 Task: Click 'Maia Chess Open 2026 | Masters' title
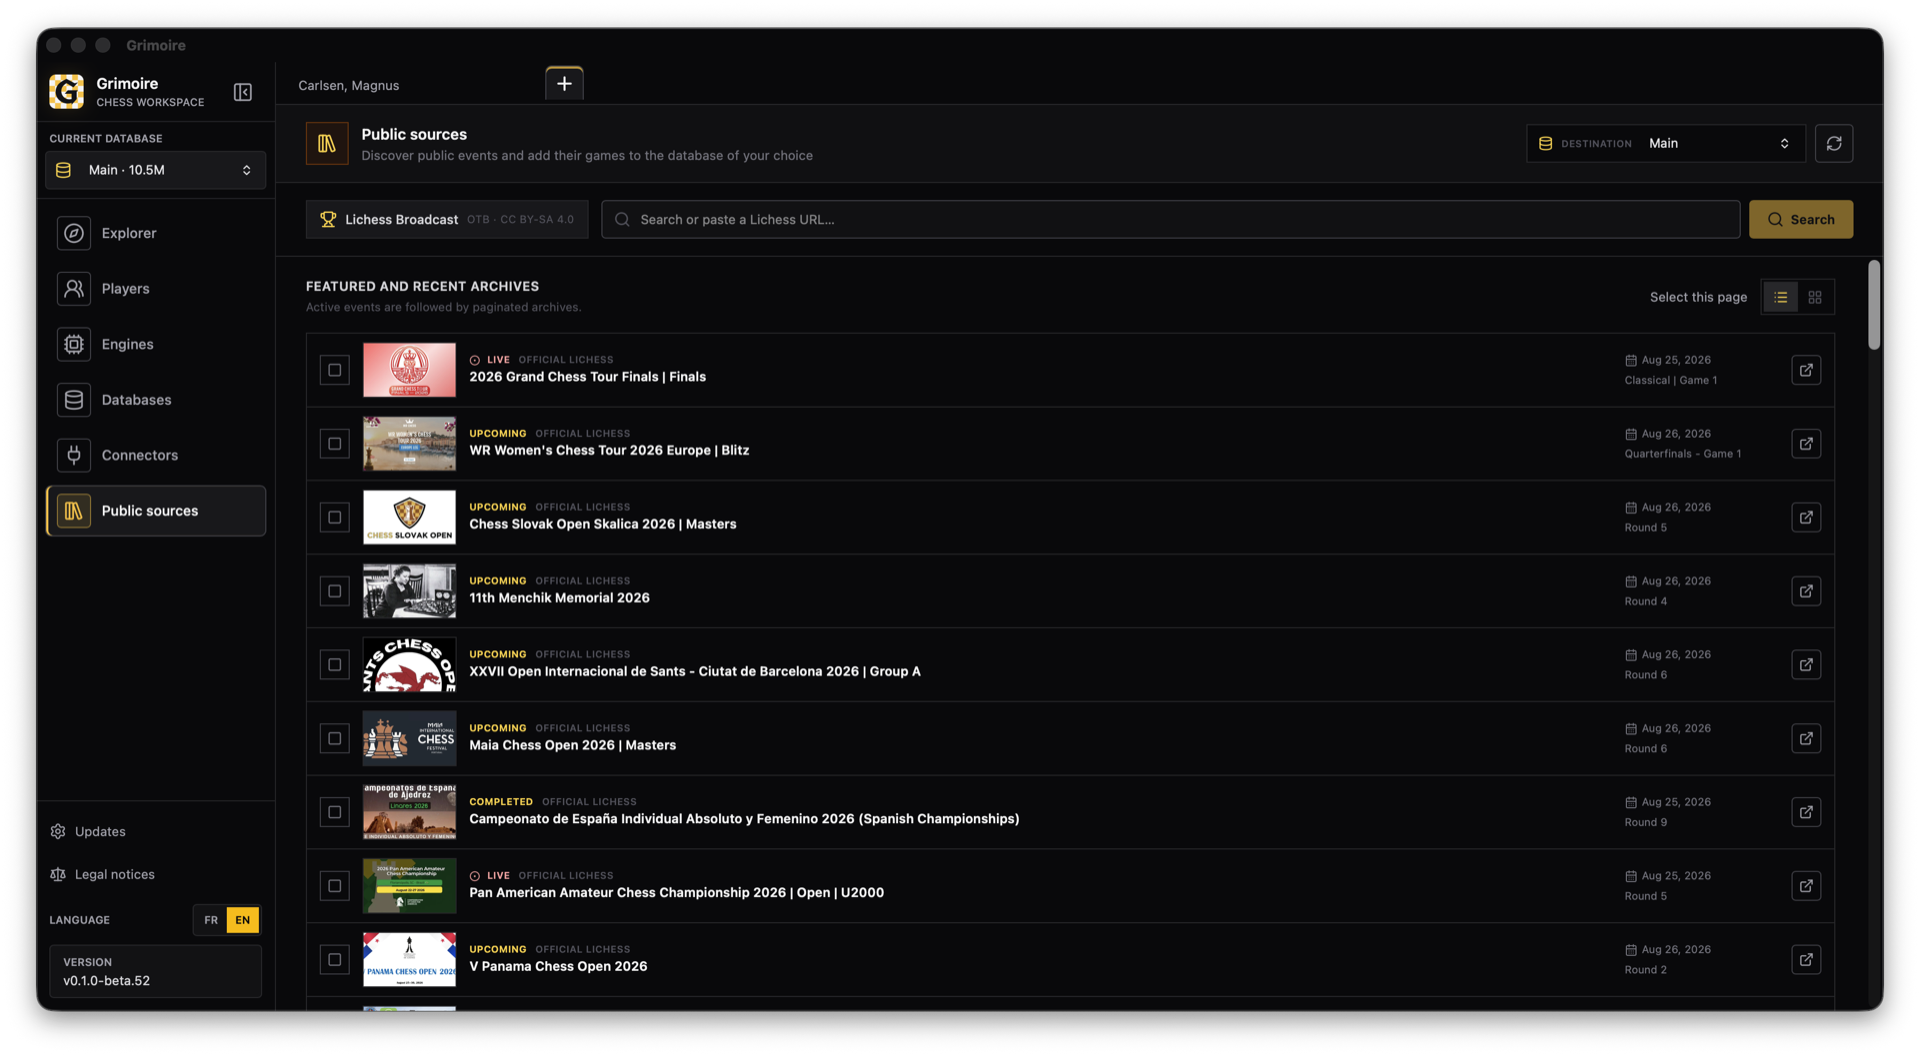click(x=572, y=745)
